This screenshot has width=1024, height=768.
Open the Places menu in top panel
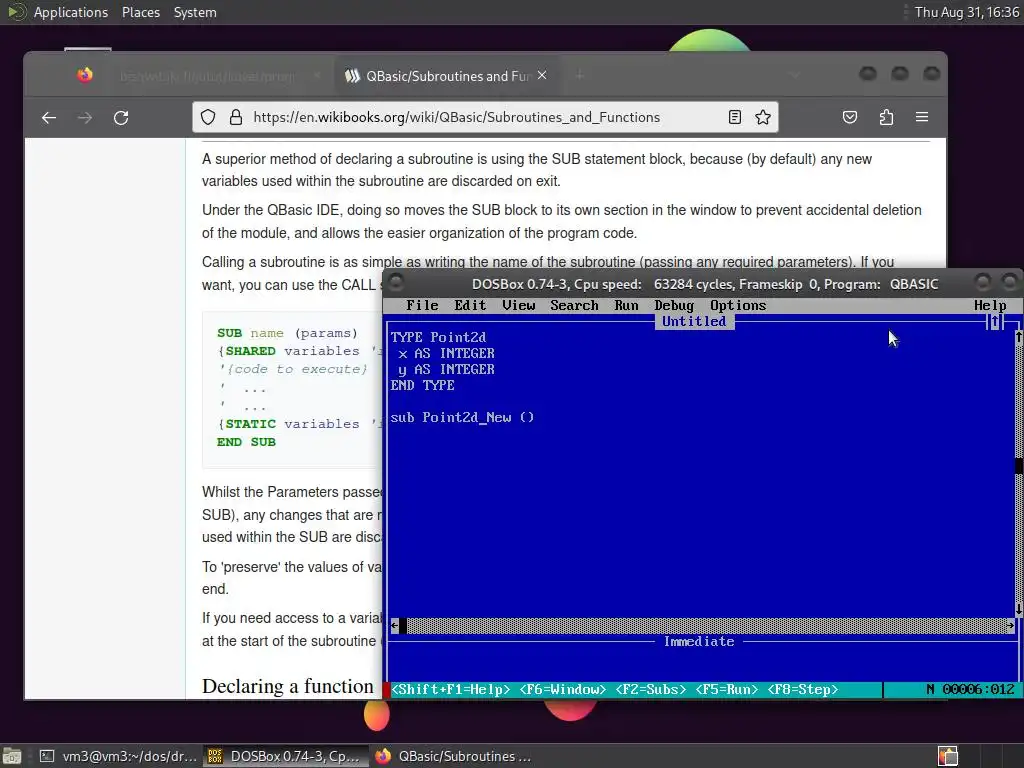140,12
